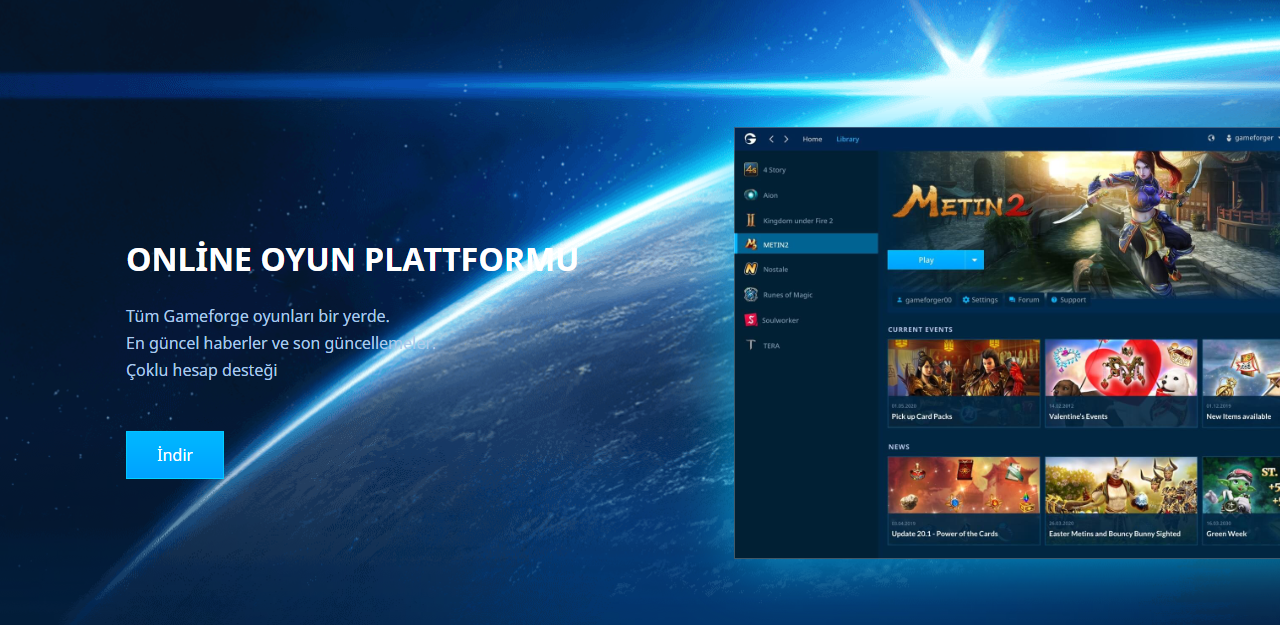Click the forward navigation arrow
1280x625 pixels.
coord(786,139)
